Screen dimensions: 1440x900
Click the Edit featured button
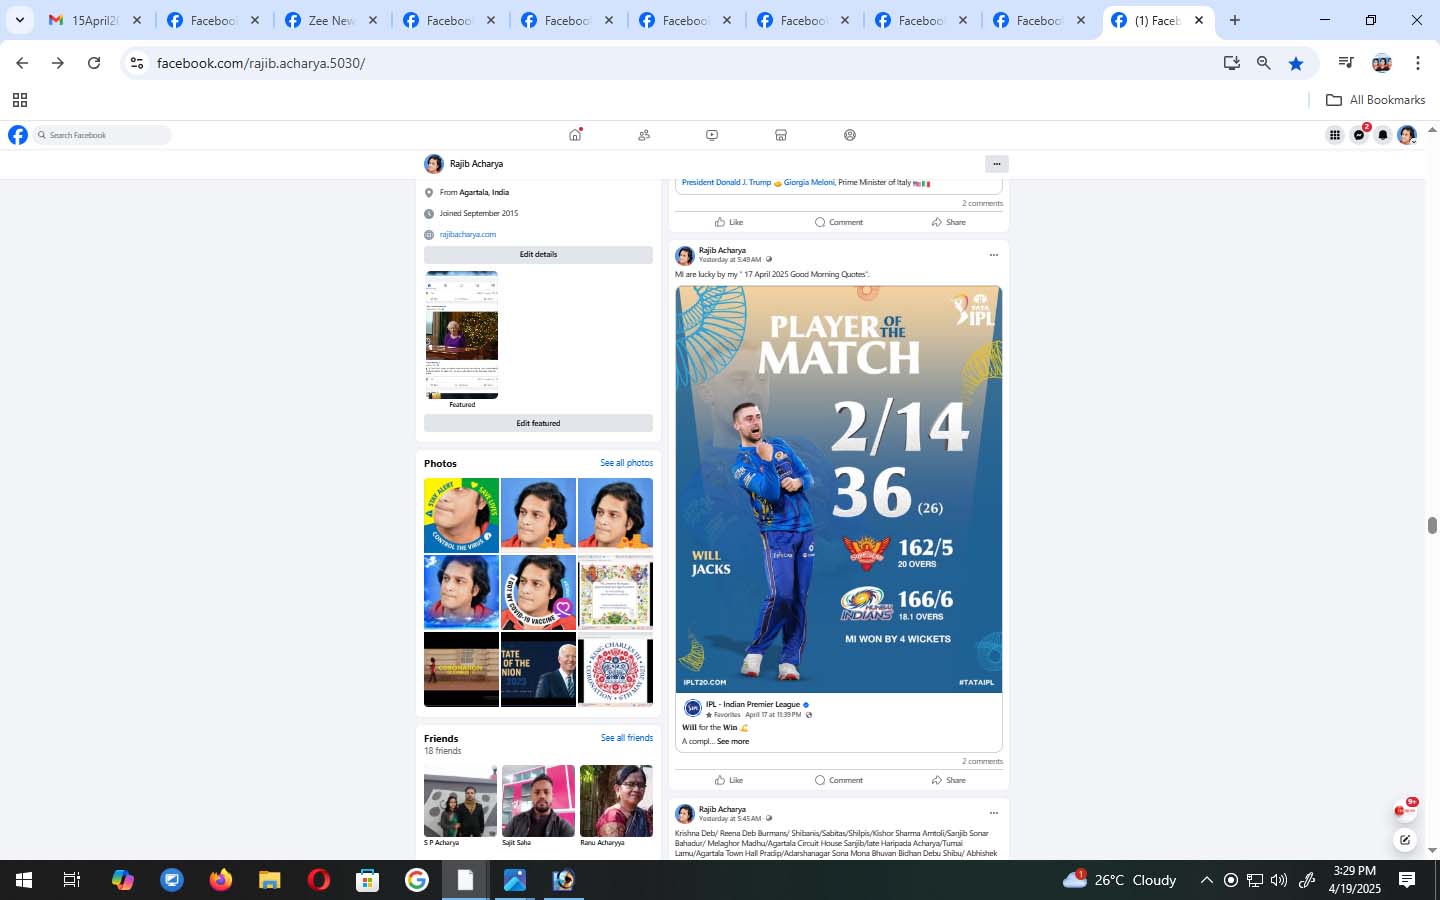(538, 423)
